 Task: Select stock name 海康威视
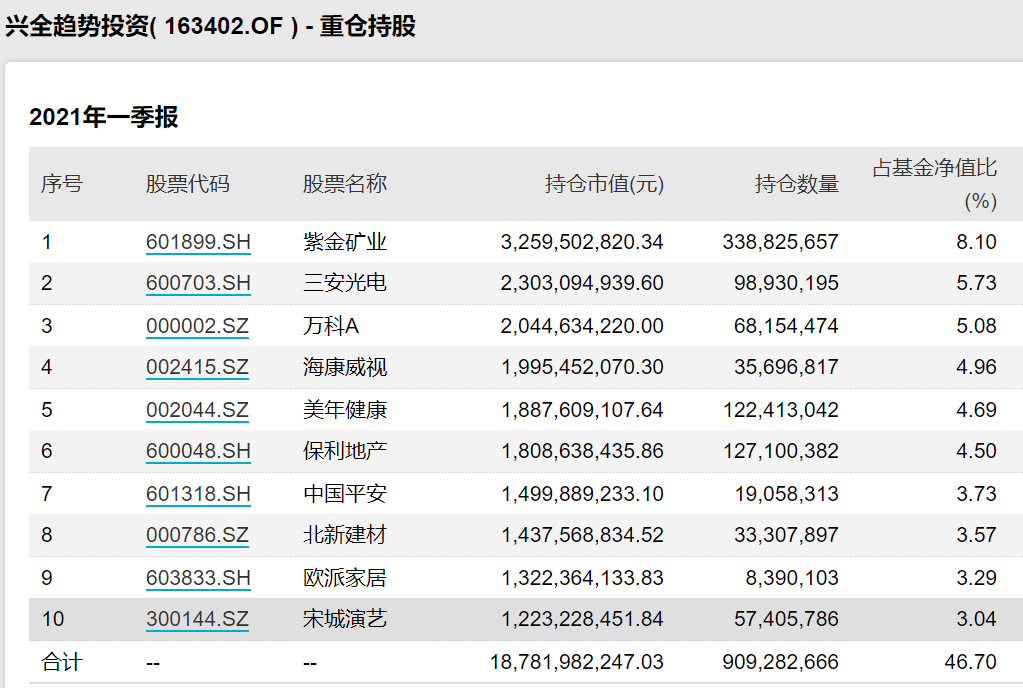(344, 366)
